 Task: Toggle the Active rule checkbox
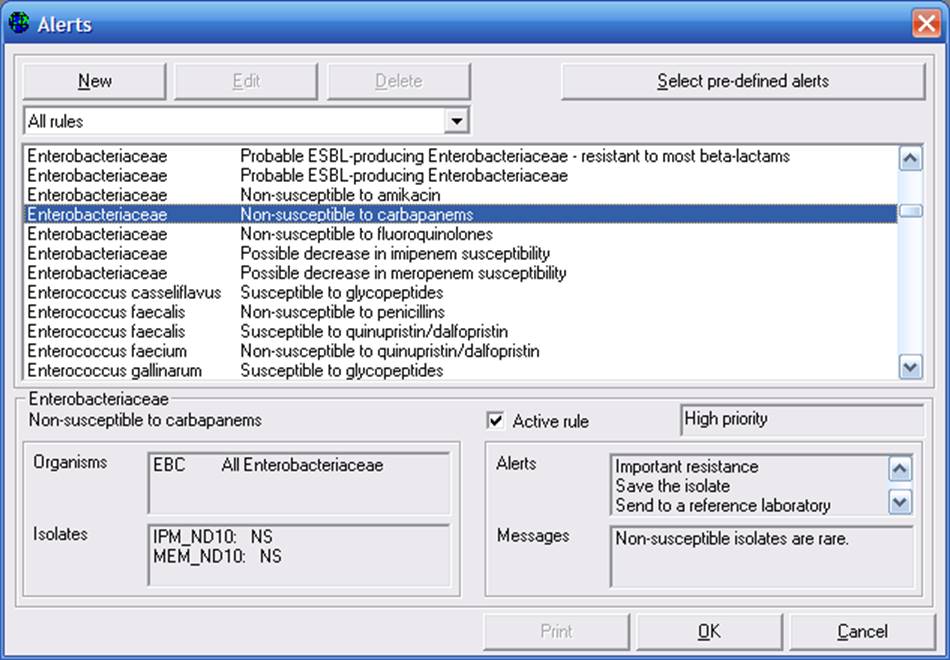[x=496, y=421]
